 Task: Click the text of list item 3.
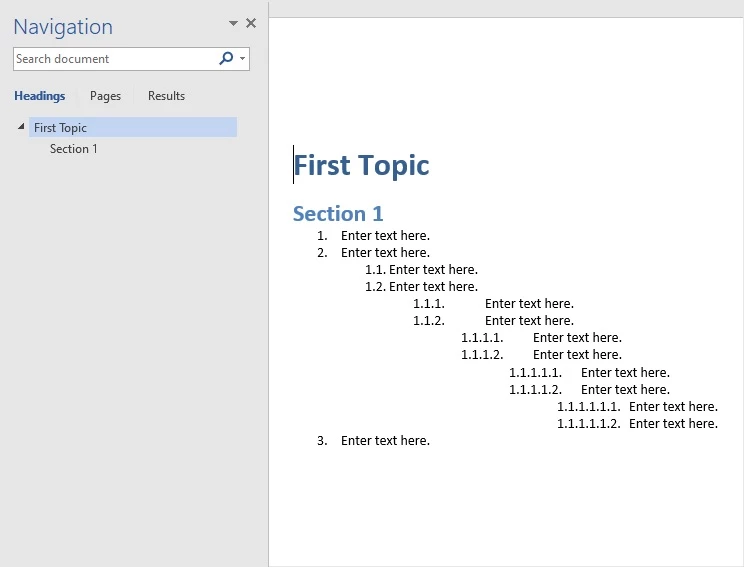click(x=385, y=441)
